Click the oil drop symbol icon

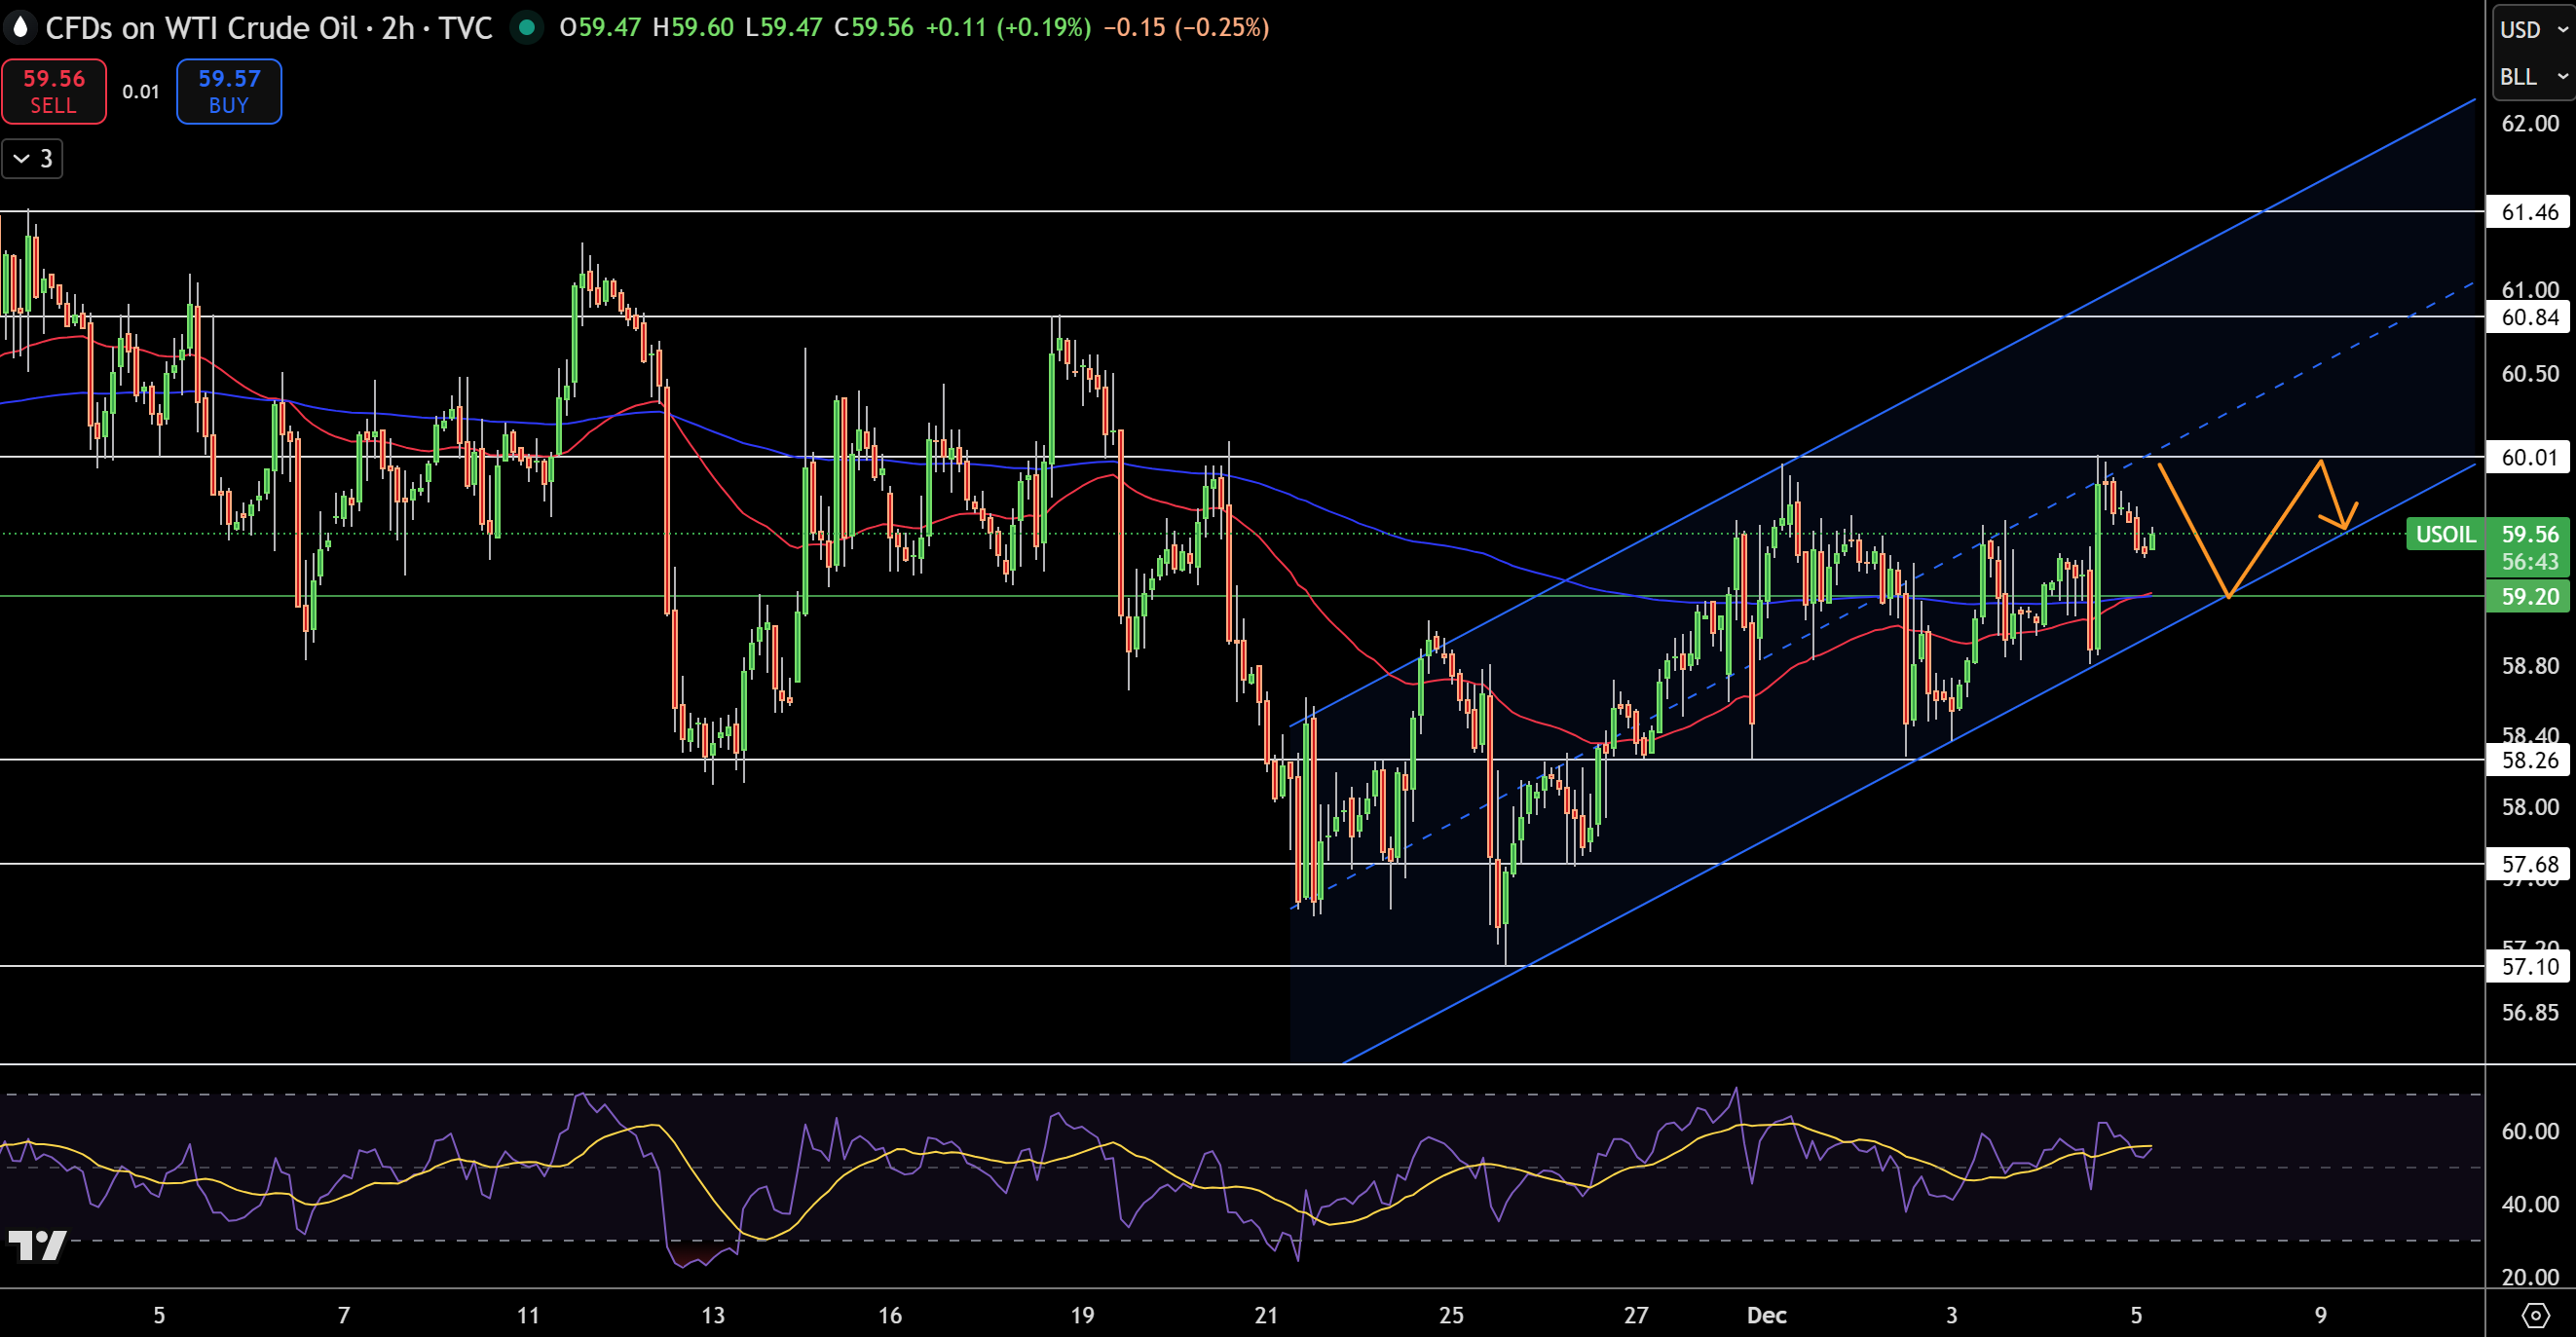[x=20, y=27]
